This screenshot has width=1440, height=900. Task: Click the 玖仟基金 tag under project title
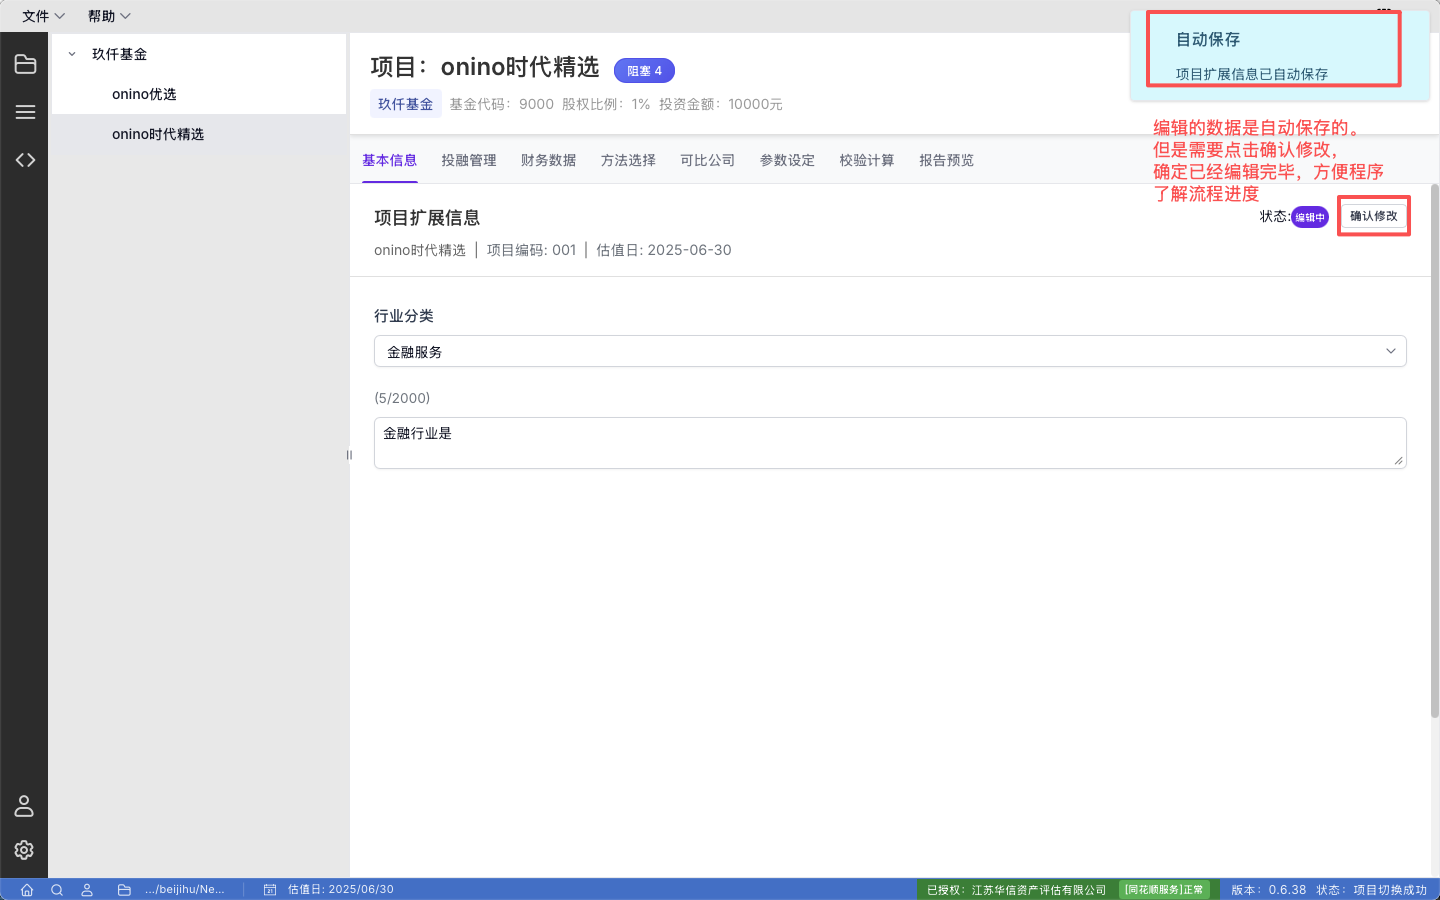click(405, 104)
